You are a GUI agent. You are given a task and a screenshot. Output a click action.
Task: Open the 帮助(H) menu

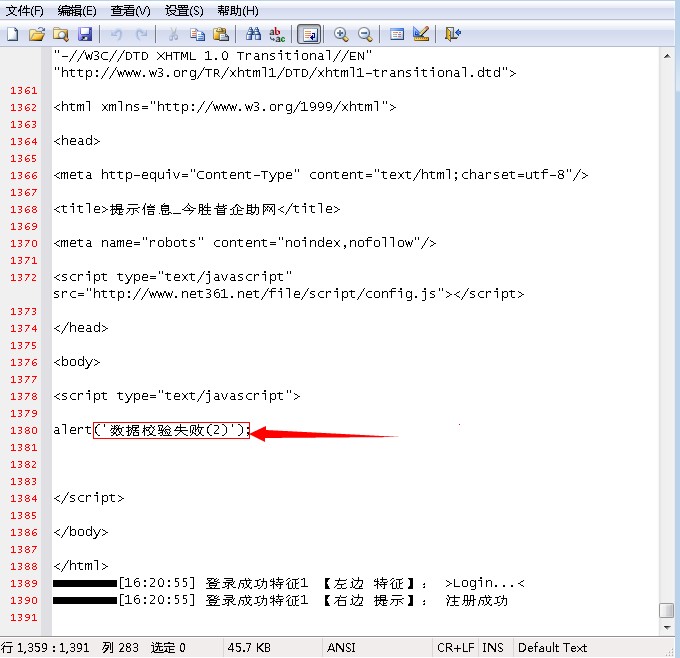click(x=238, y=10)
